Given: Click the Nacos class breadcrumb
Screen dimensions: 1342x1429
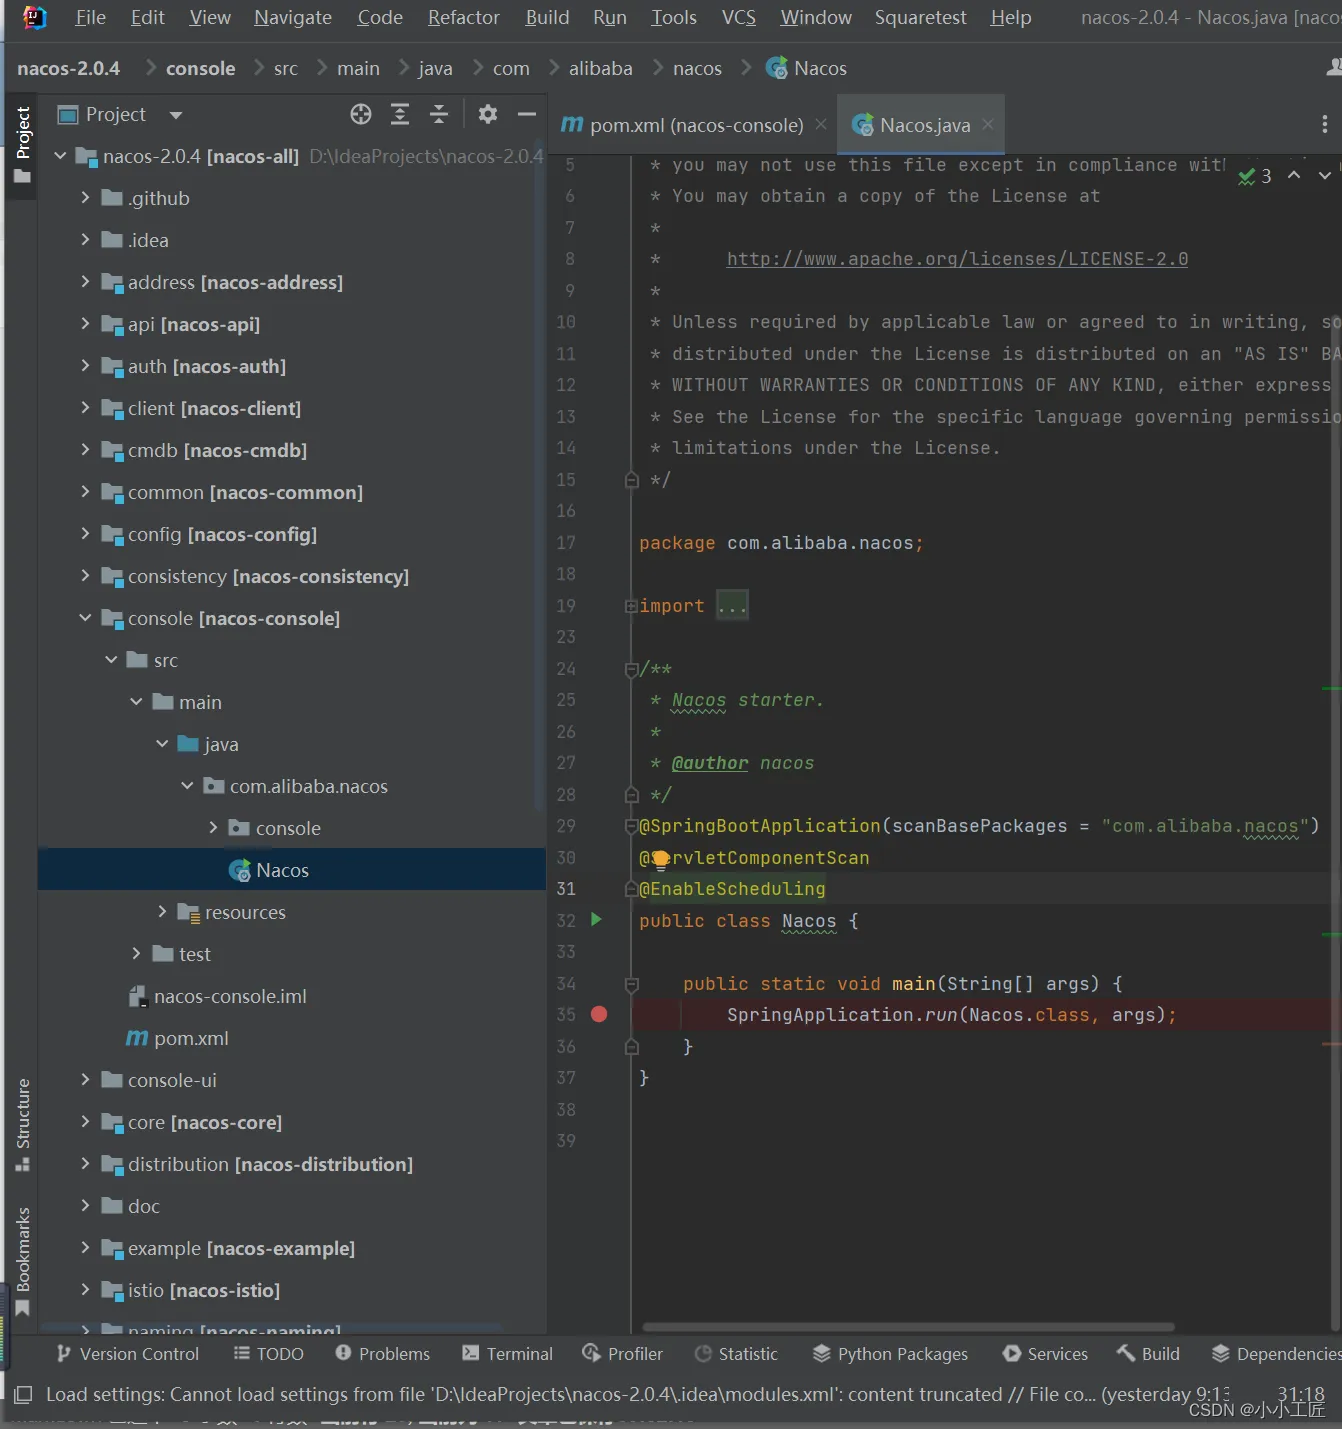Looking at the screenshot, I should [x=806, y=68].
